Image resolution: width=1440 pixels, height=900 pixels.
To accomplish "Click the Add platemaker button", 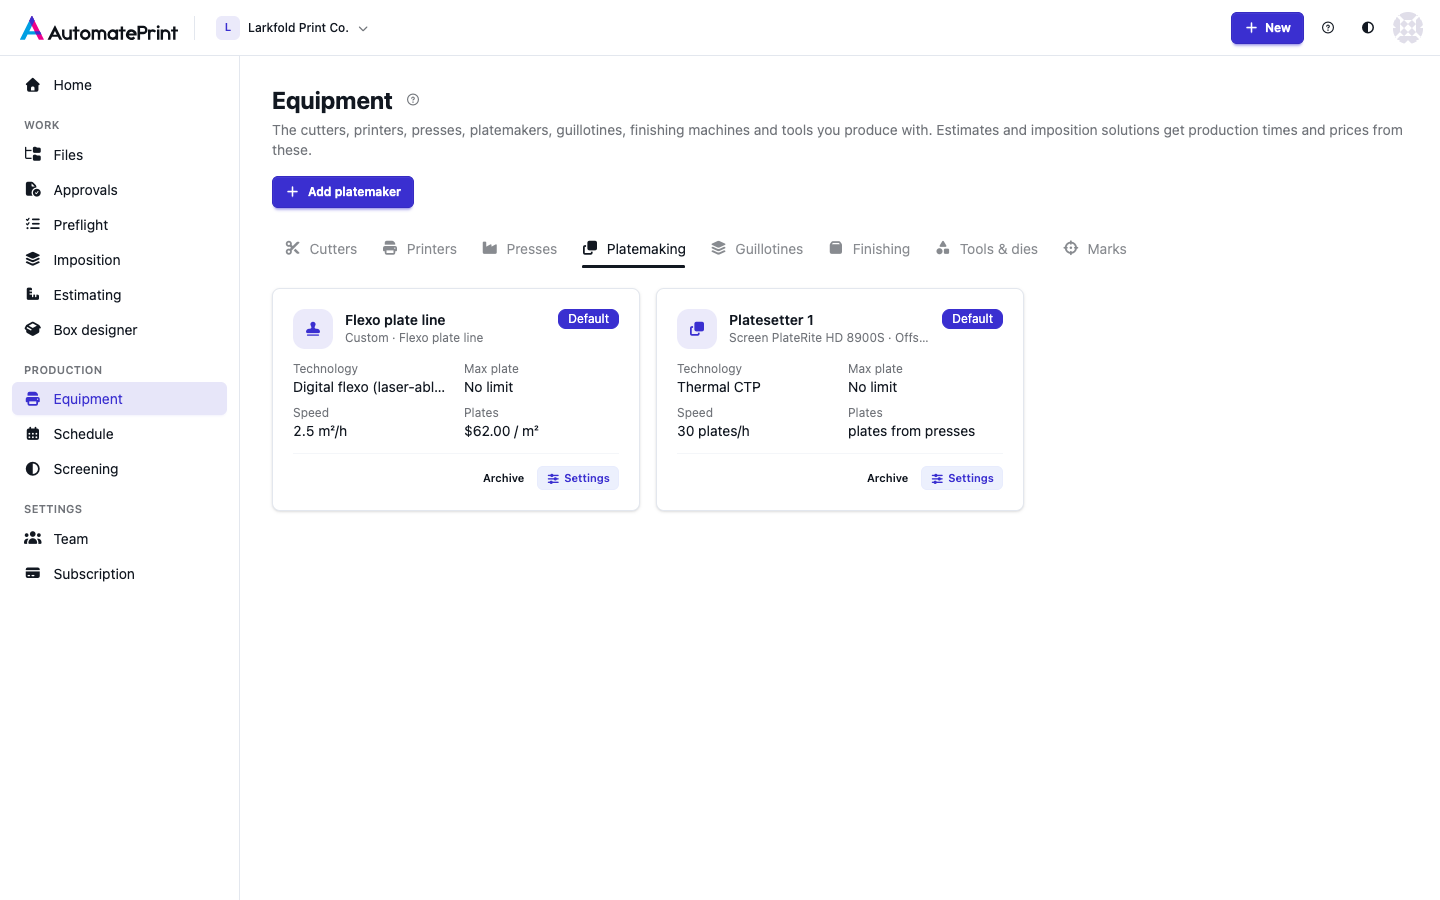I will [x=343, y=192].
